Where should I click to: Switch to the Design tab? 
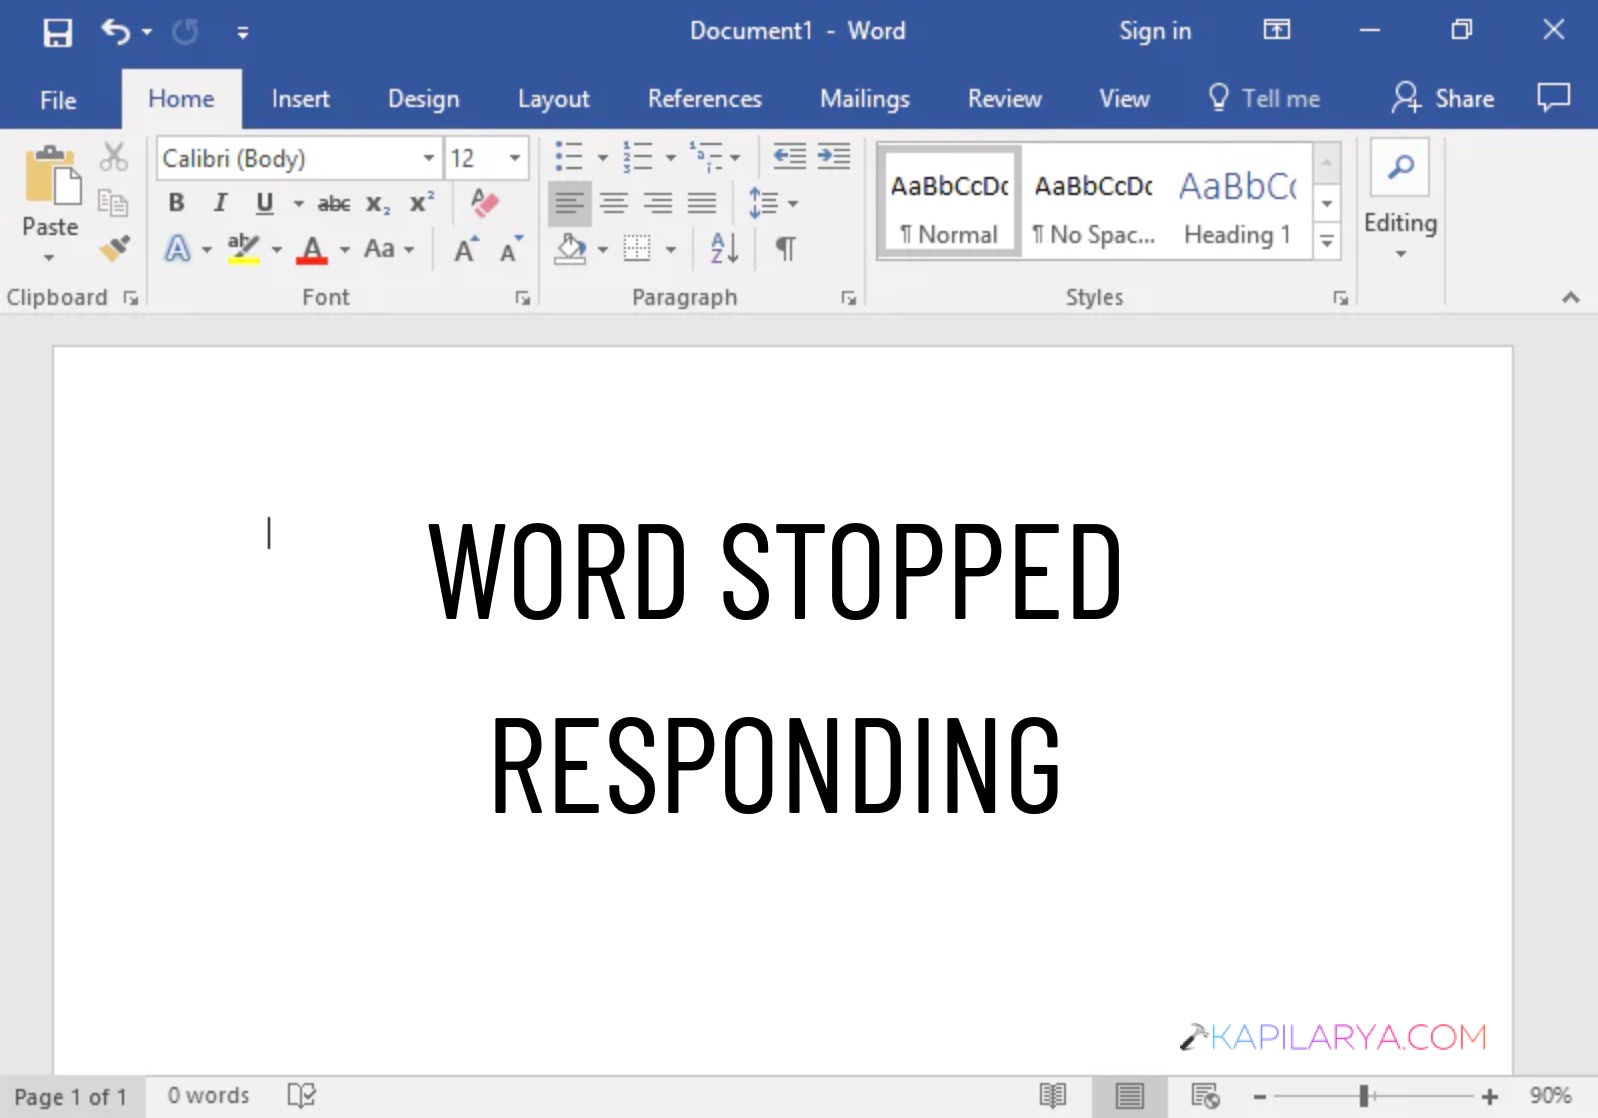(x=423, y=99)
